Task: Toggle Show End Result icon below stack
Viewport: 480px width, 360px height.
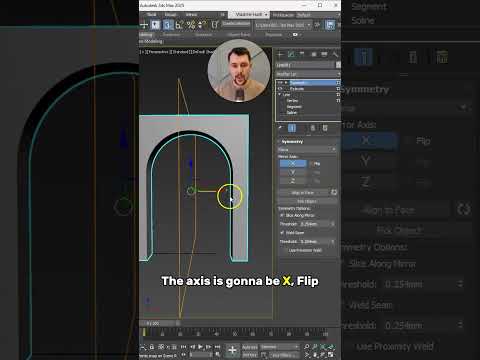Action: pyautogui.click(x=292, y=128)
